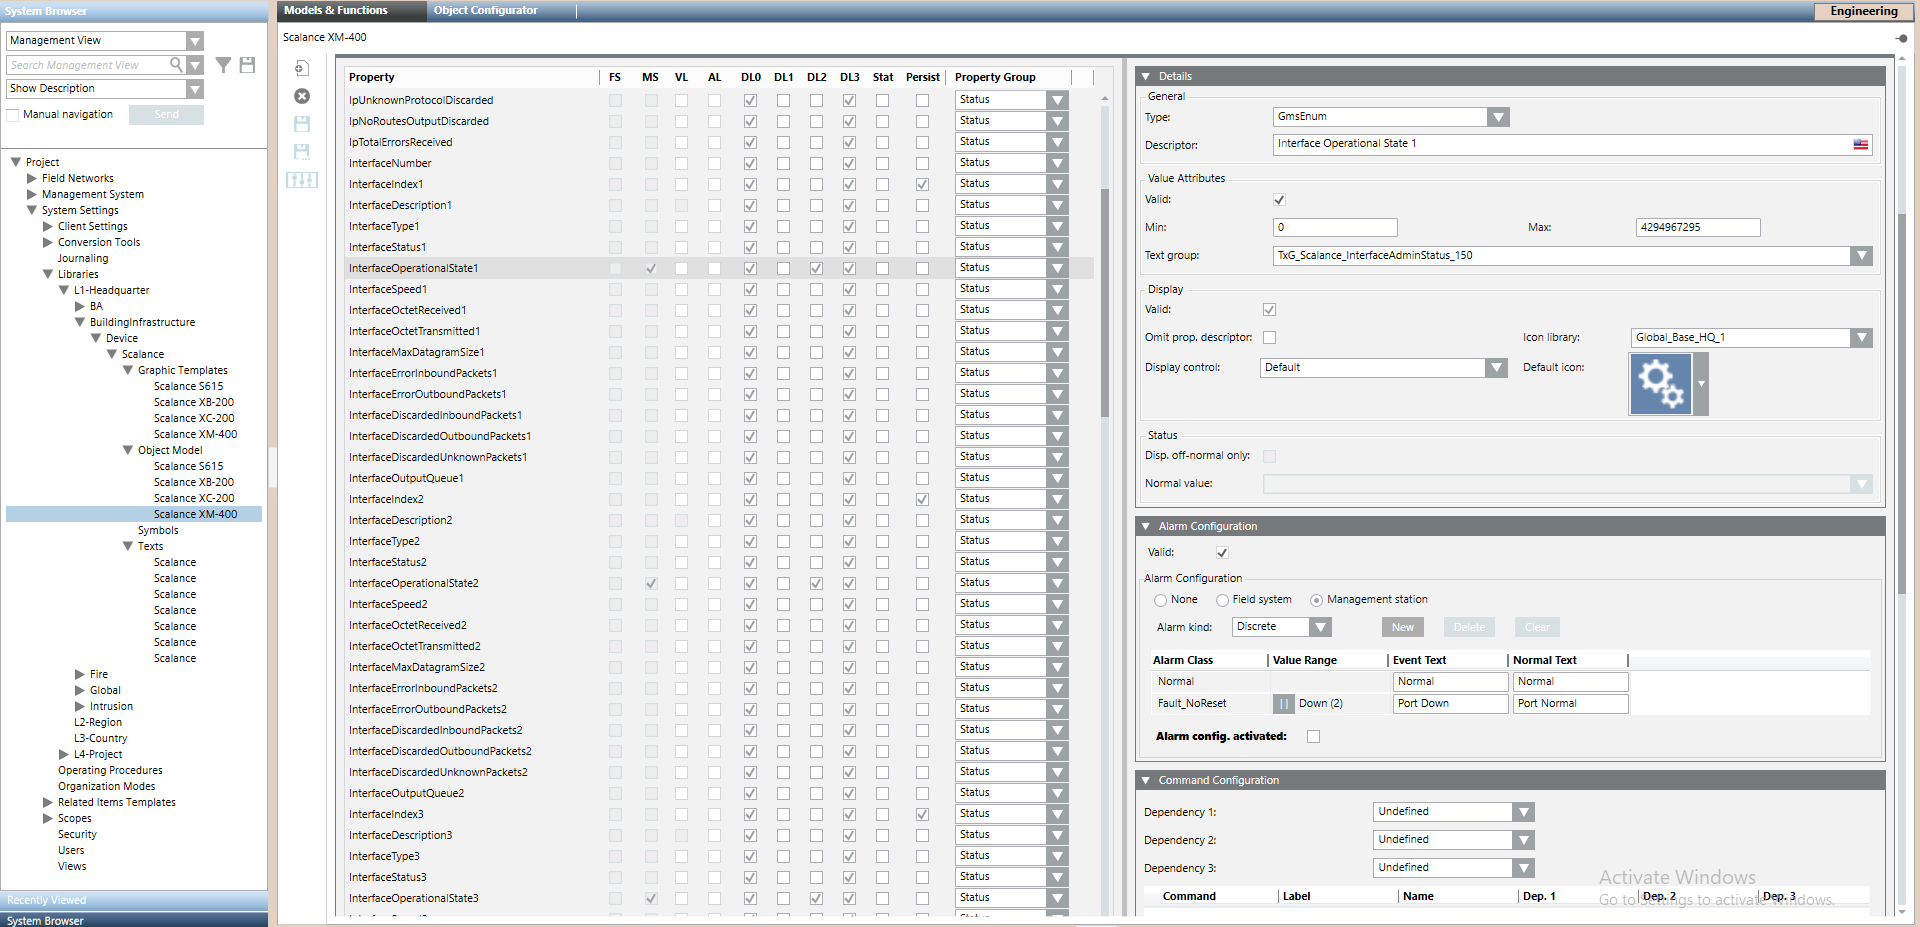1920x927 pixels.
Task: Expand the Field Networks tree node
Action: 31,178
